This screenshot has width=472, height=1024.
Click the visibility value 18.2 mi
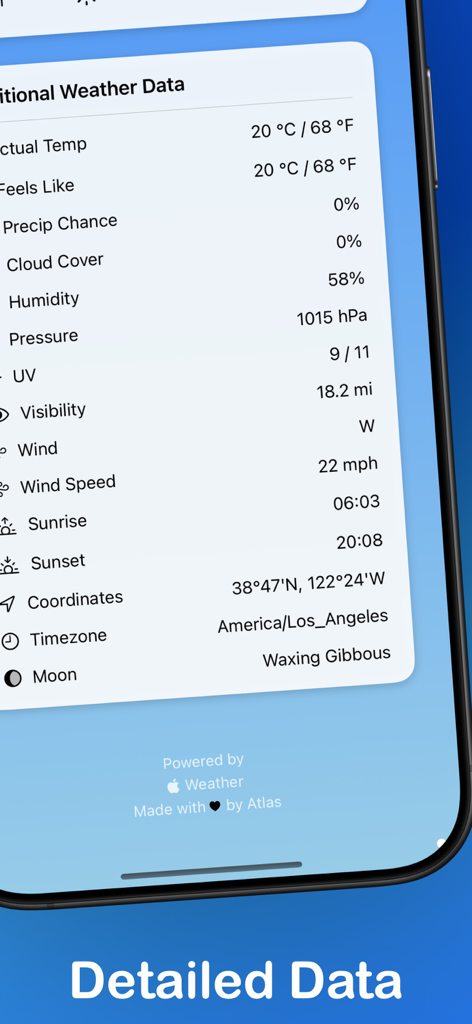point(345,391)
